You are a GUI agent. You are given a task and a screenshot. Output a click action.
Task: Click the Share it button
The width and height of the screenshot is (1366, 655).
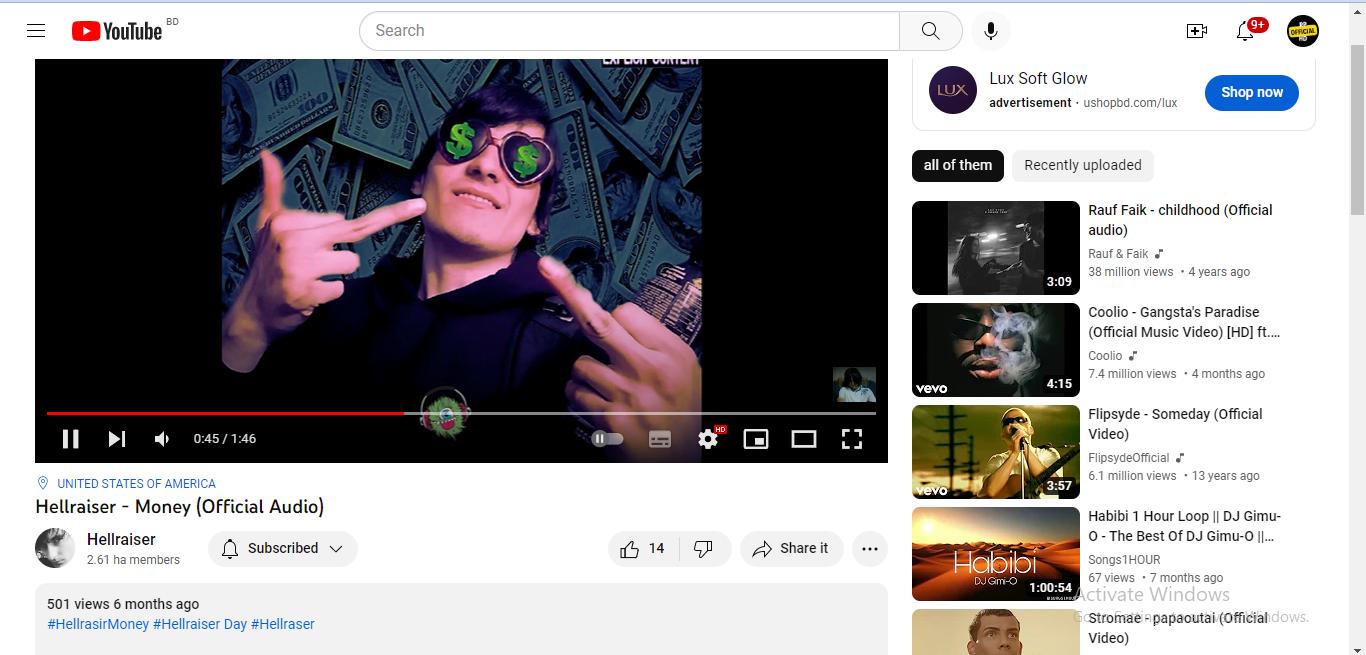(x=791, y=549)
